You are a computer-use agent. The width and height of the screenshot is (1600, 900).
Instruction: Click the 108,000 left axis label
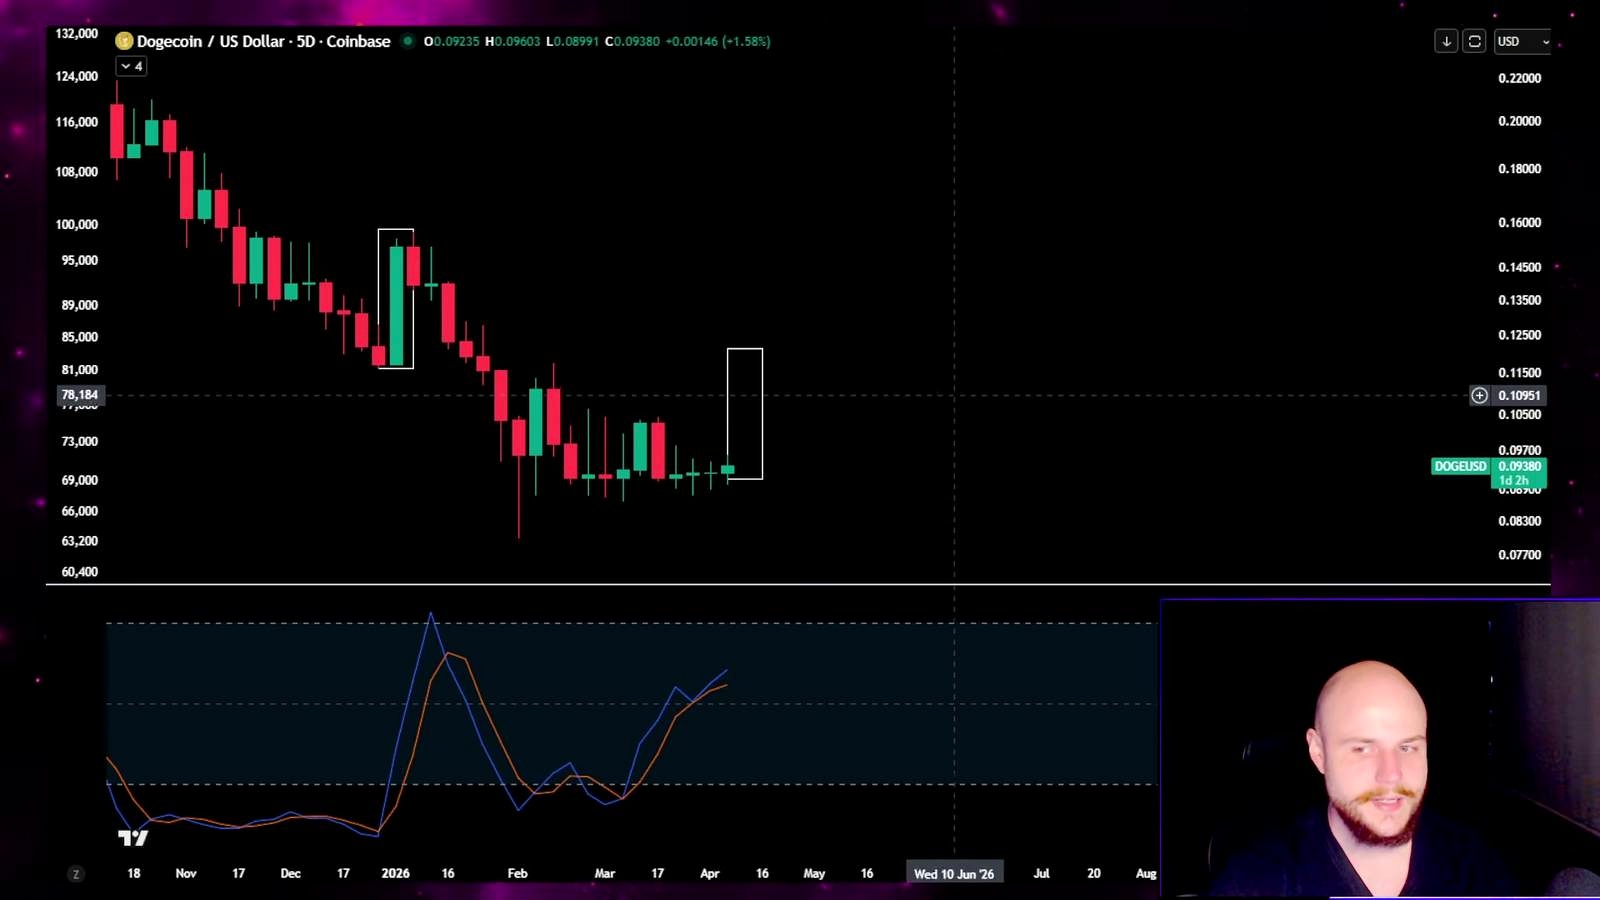[77, 172]
